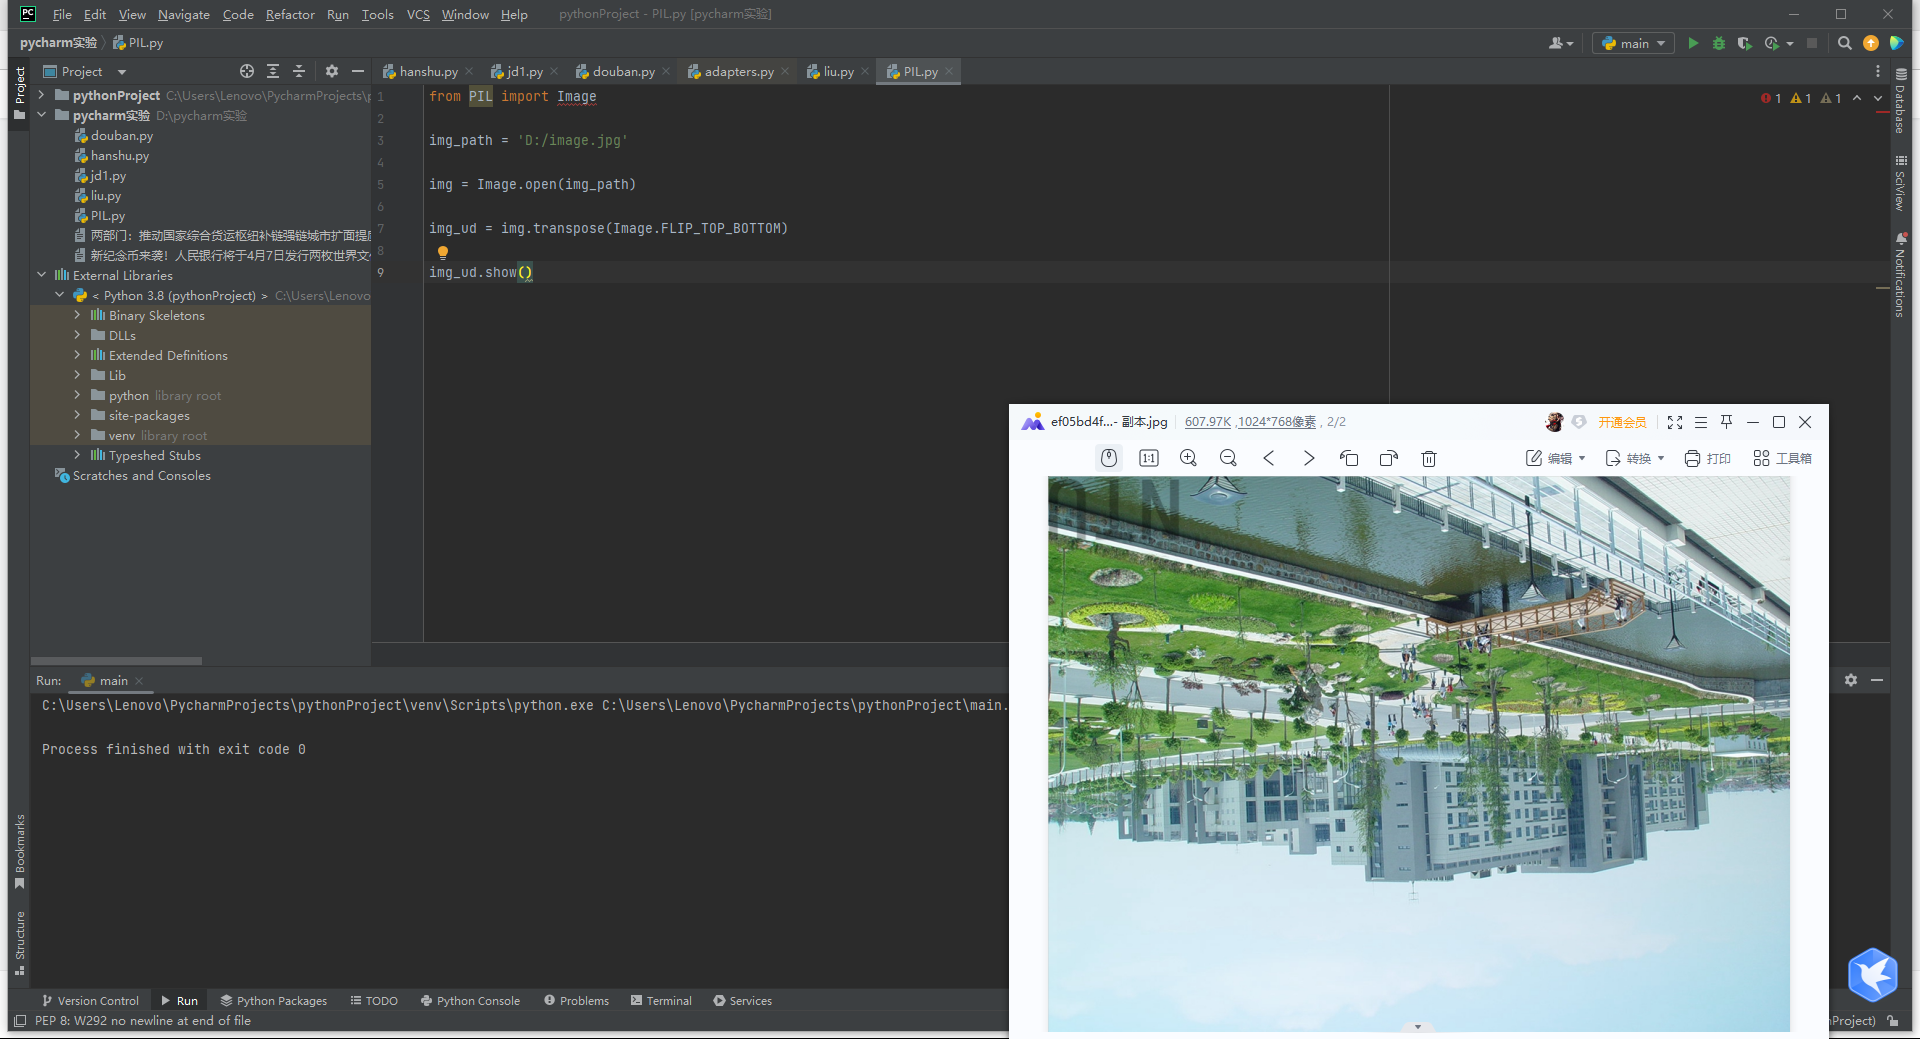
Task: Collapse the External Libraries node
Action: (x=42, y=275)
